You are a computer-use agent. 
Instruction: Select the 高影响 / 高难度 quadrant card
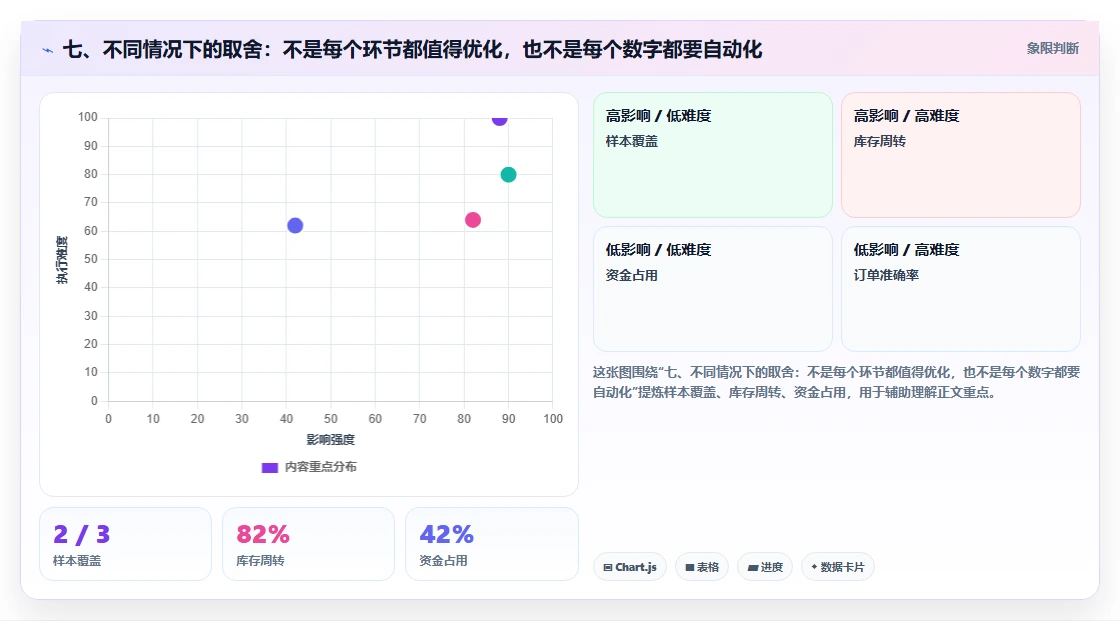pyautogui.click(x=961, y=154)
